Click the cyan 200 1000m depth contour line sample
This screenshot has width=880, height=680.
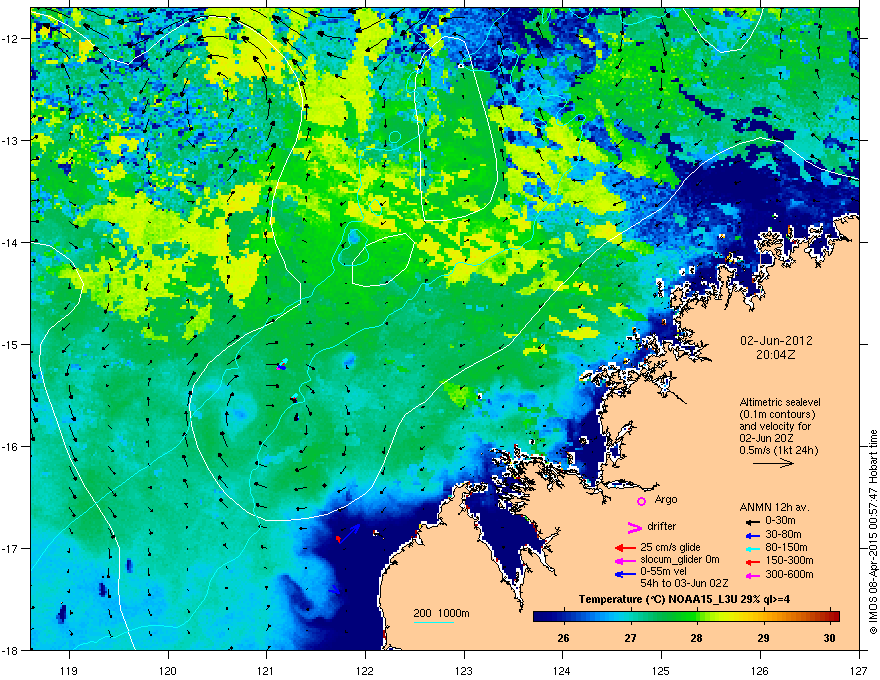click(433, 622)
